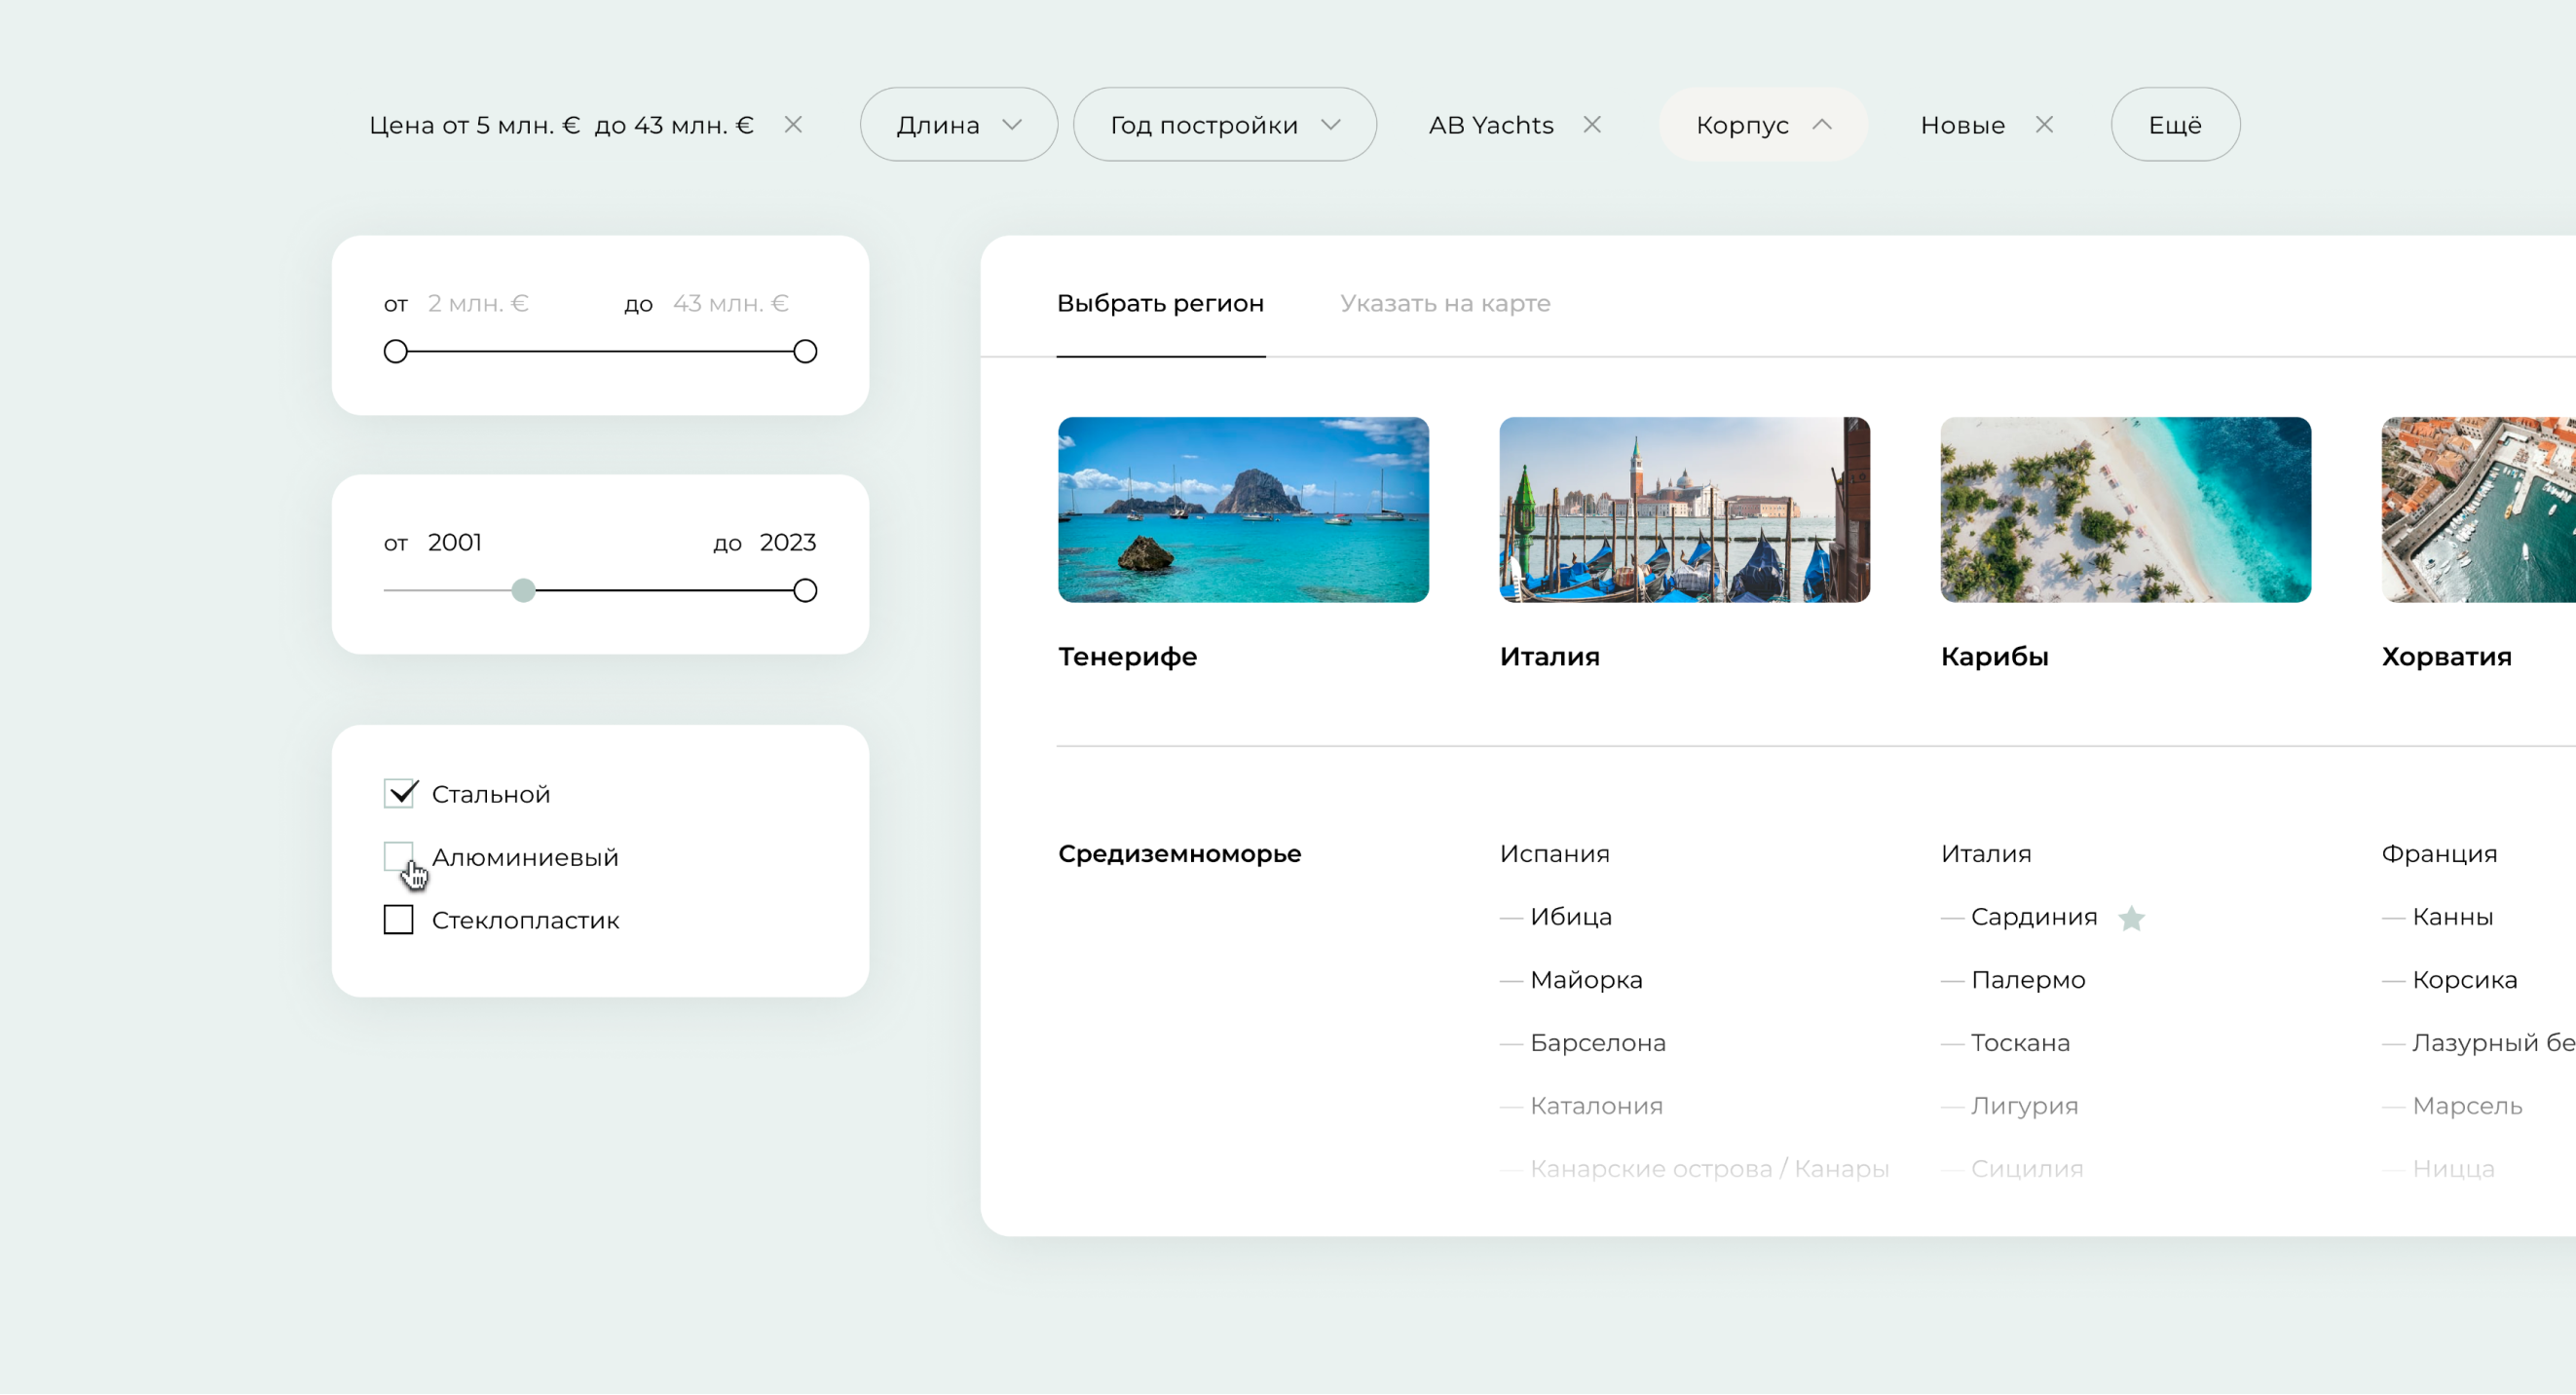Expand the Год постройки dropdown
The image size is (2576, 1395).
click(1224, 125)
